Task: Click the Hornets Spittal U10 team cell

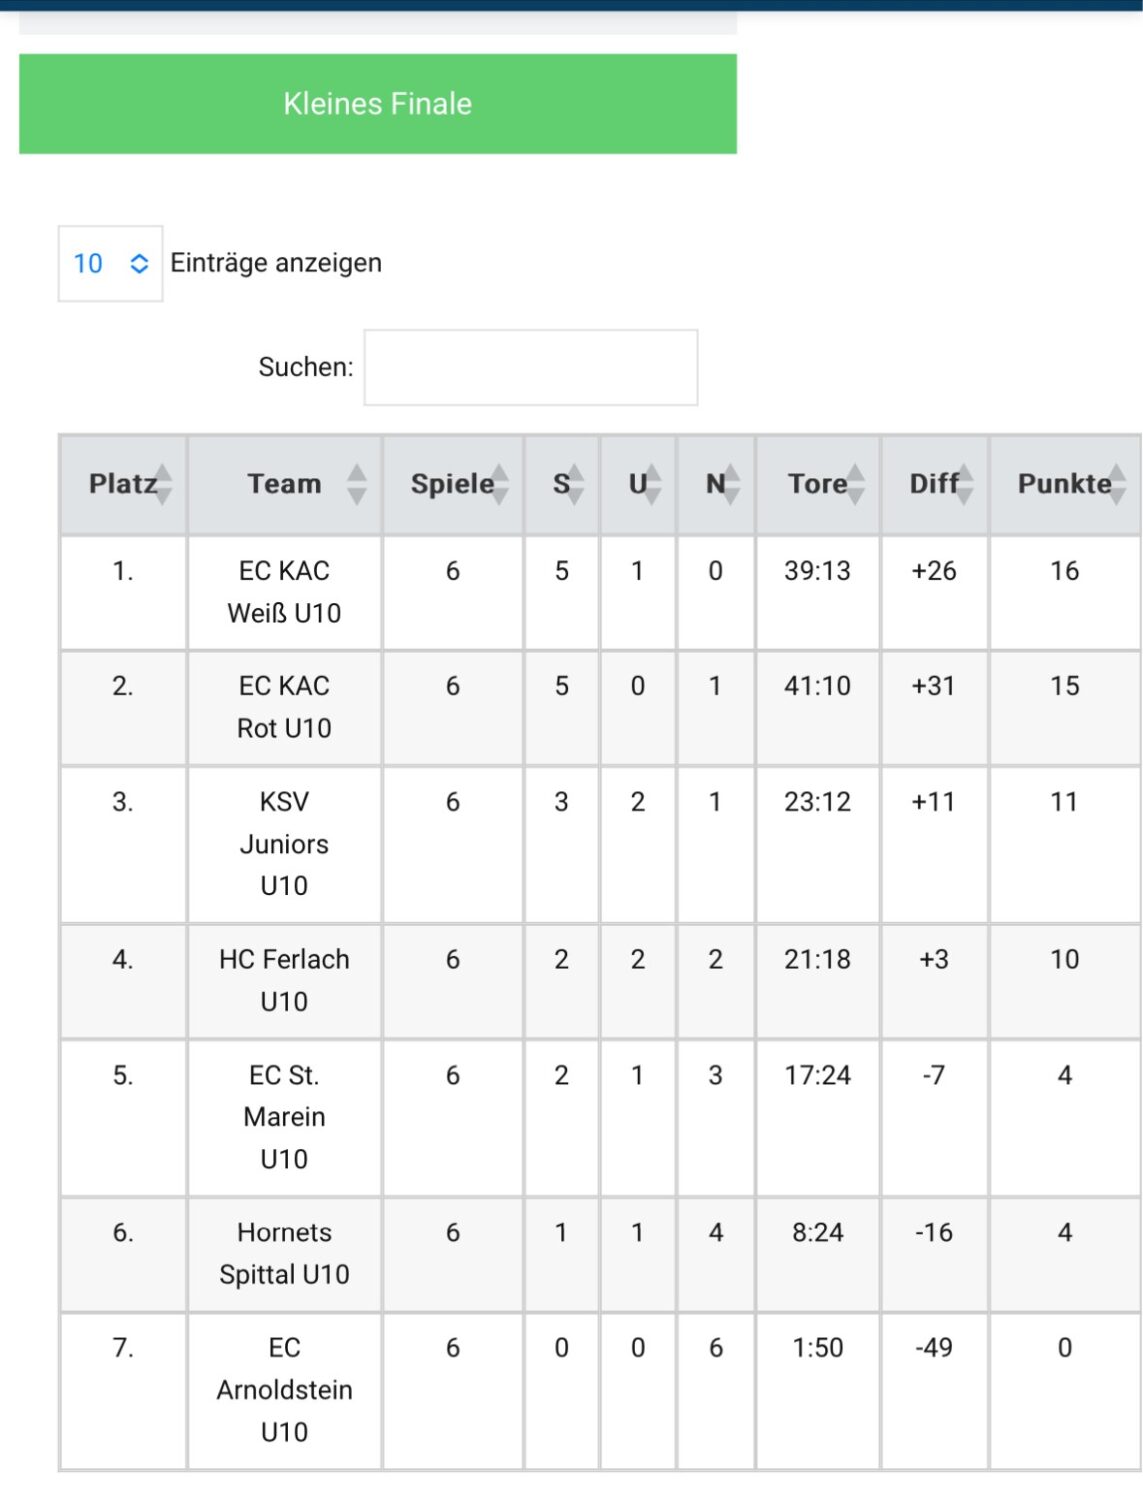Action: coord(285,1255)
